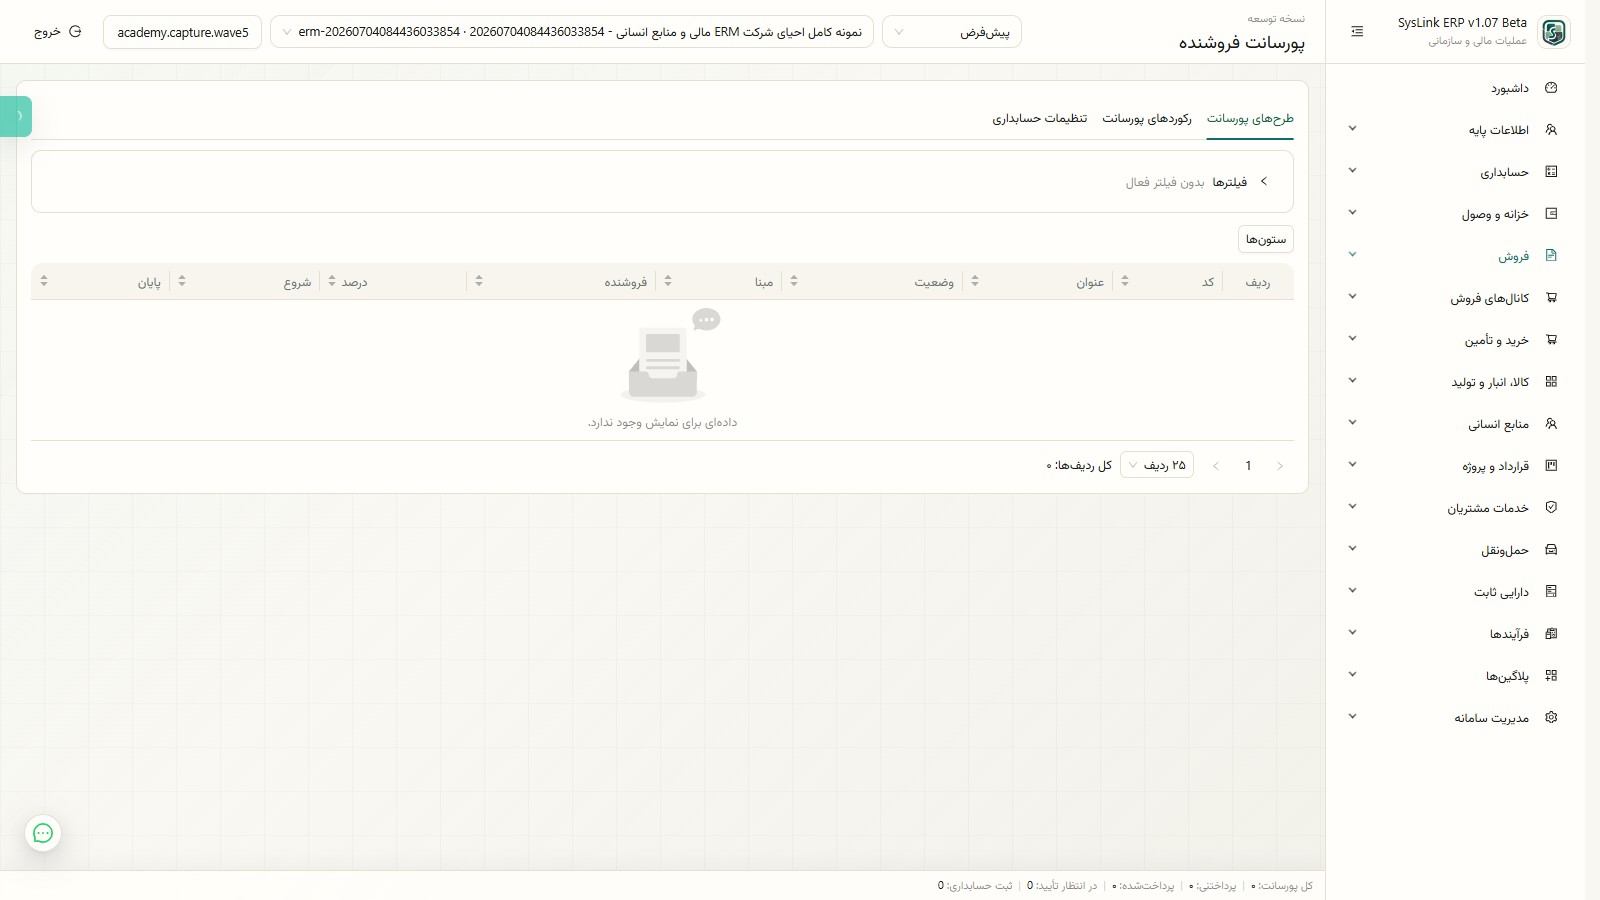Open the company selector dropdown erm-2026
The height and width of the screenshot is (900, 1600).
[572, 32]
